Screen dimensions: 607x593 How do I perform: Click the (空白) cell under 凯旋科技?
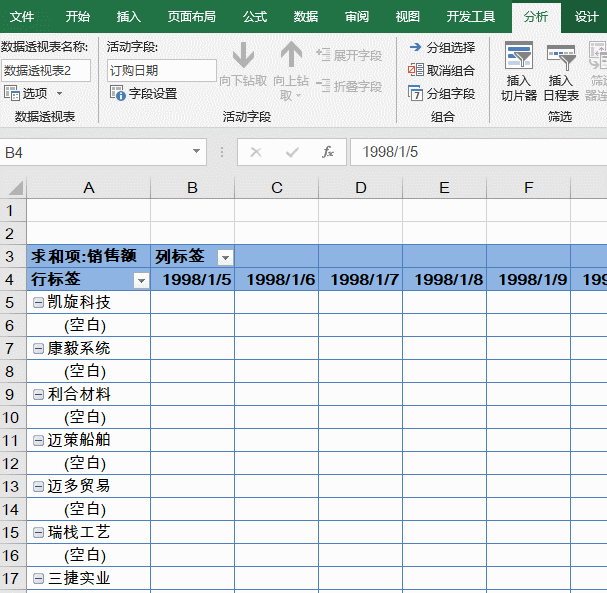(89, 326)
